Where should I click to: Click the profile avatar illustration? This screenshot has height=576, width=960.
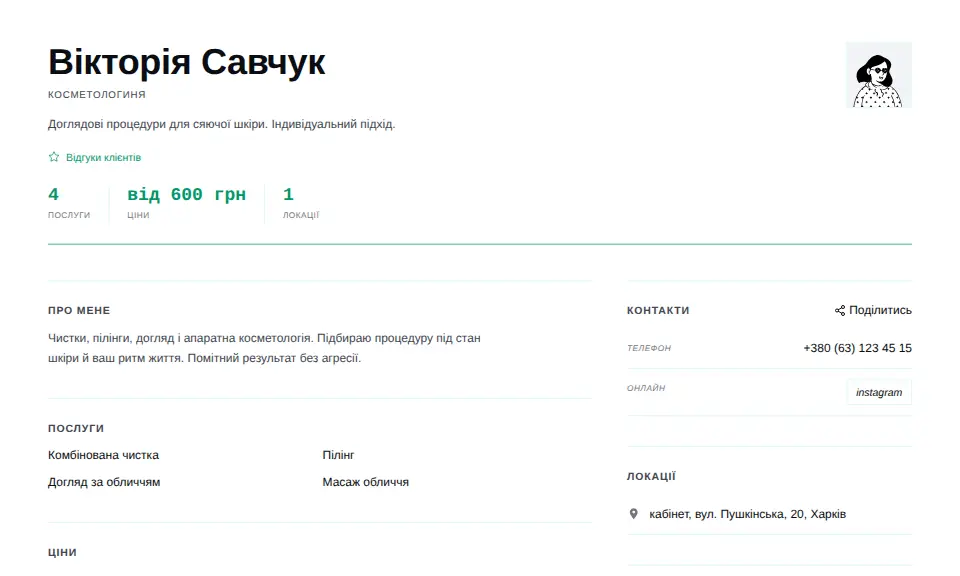pos(879,75)
